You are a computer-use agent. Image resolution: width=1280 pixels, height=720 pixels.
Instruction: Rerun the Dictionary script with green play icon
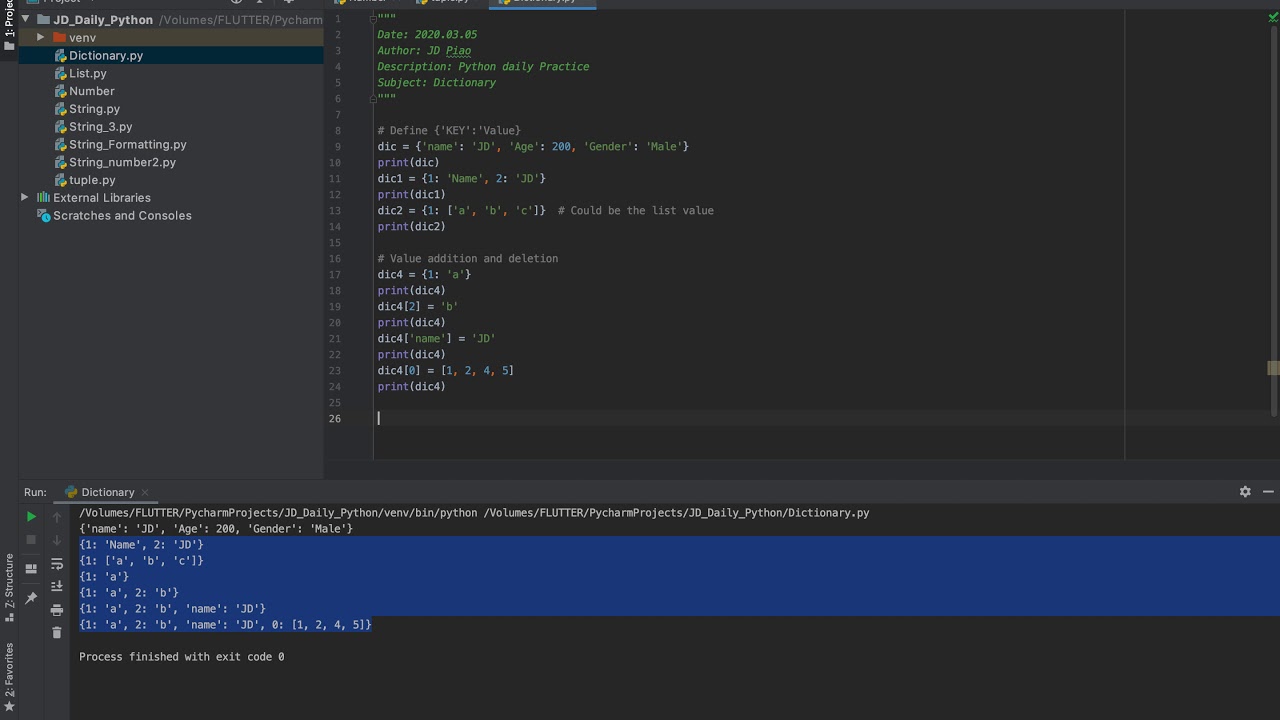[x=31, y=517]
